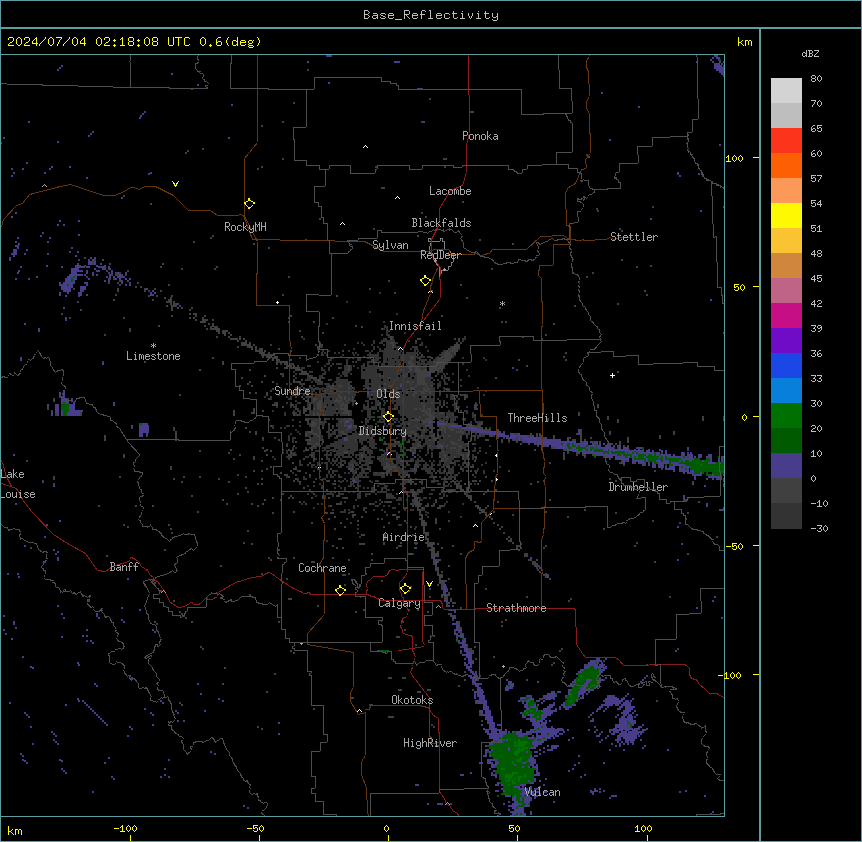
Task: Select the Didsbury label
Action: tap(383, 431)
